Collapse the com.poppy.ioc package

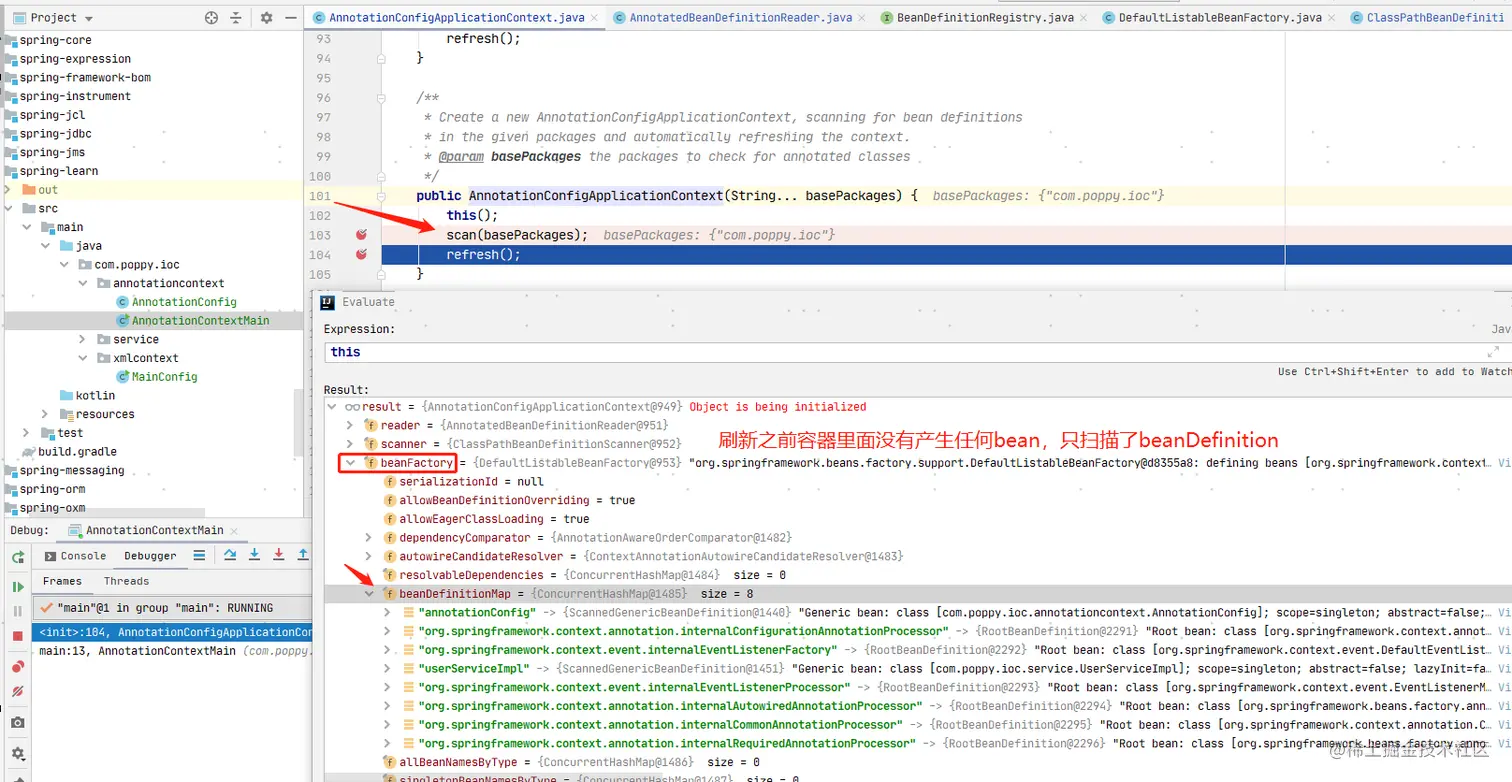click(x=65, y=265)
